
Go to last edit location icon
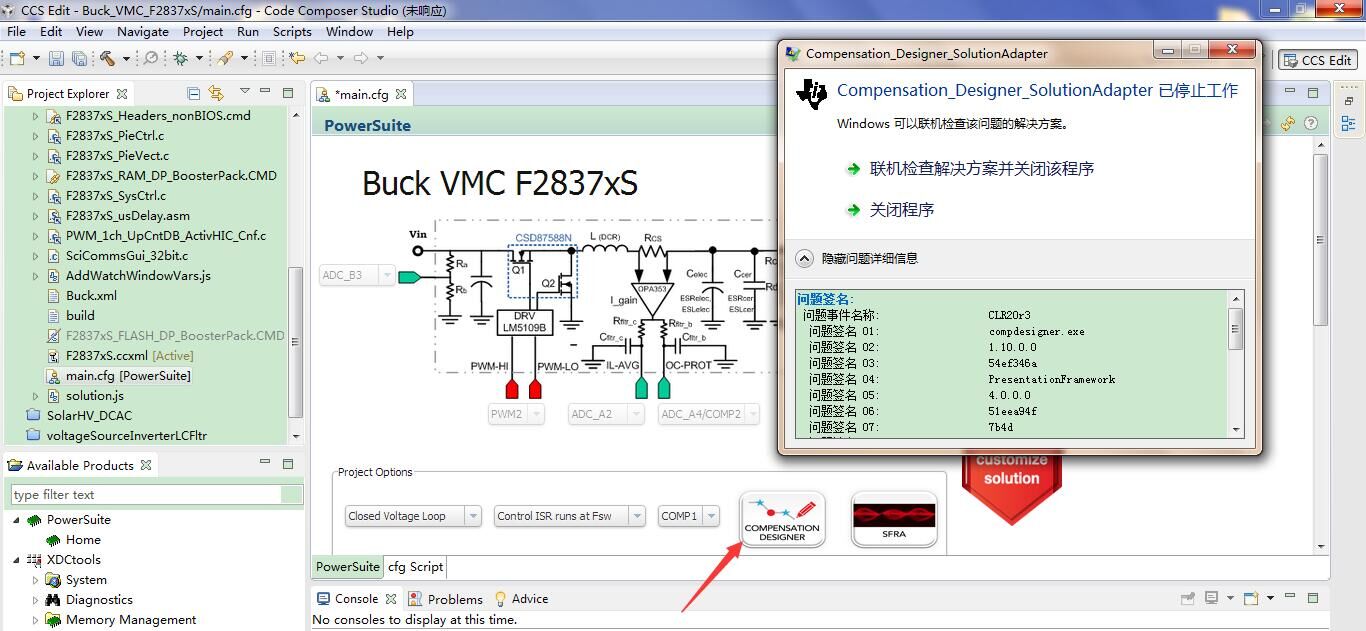(297, 58)
